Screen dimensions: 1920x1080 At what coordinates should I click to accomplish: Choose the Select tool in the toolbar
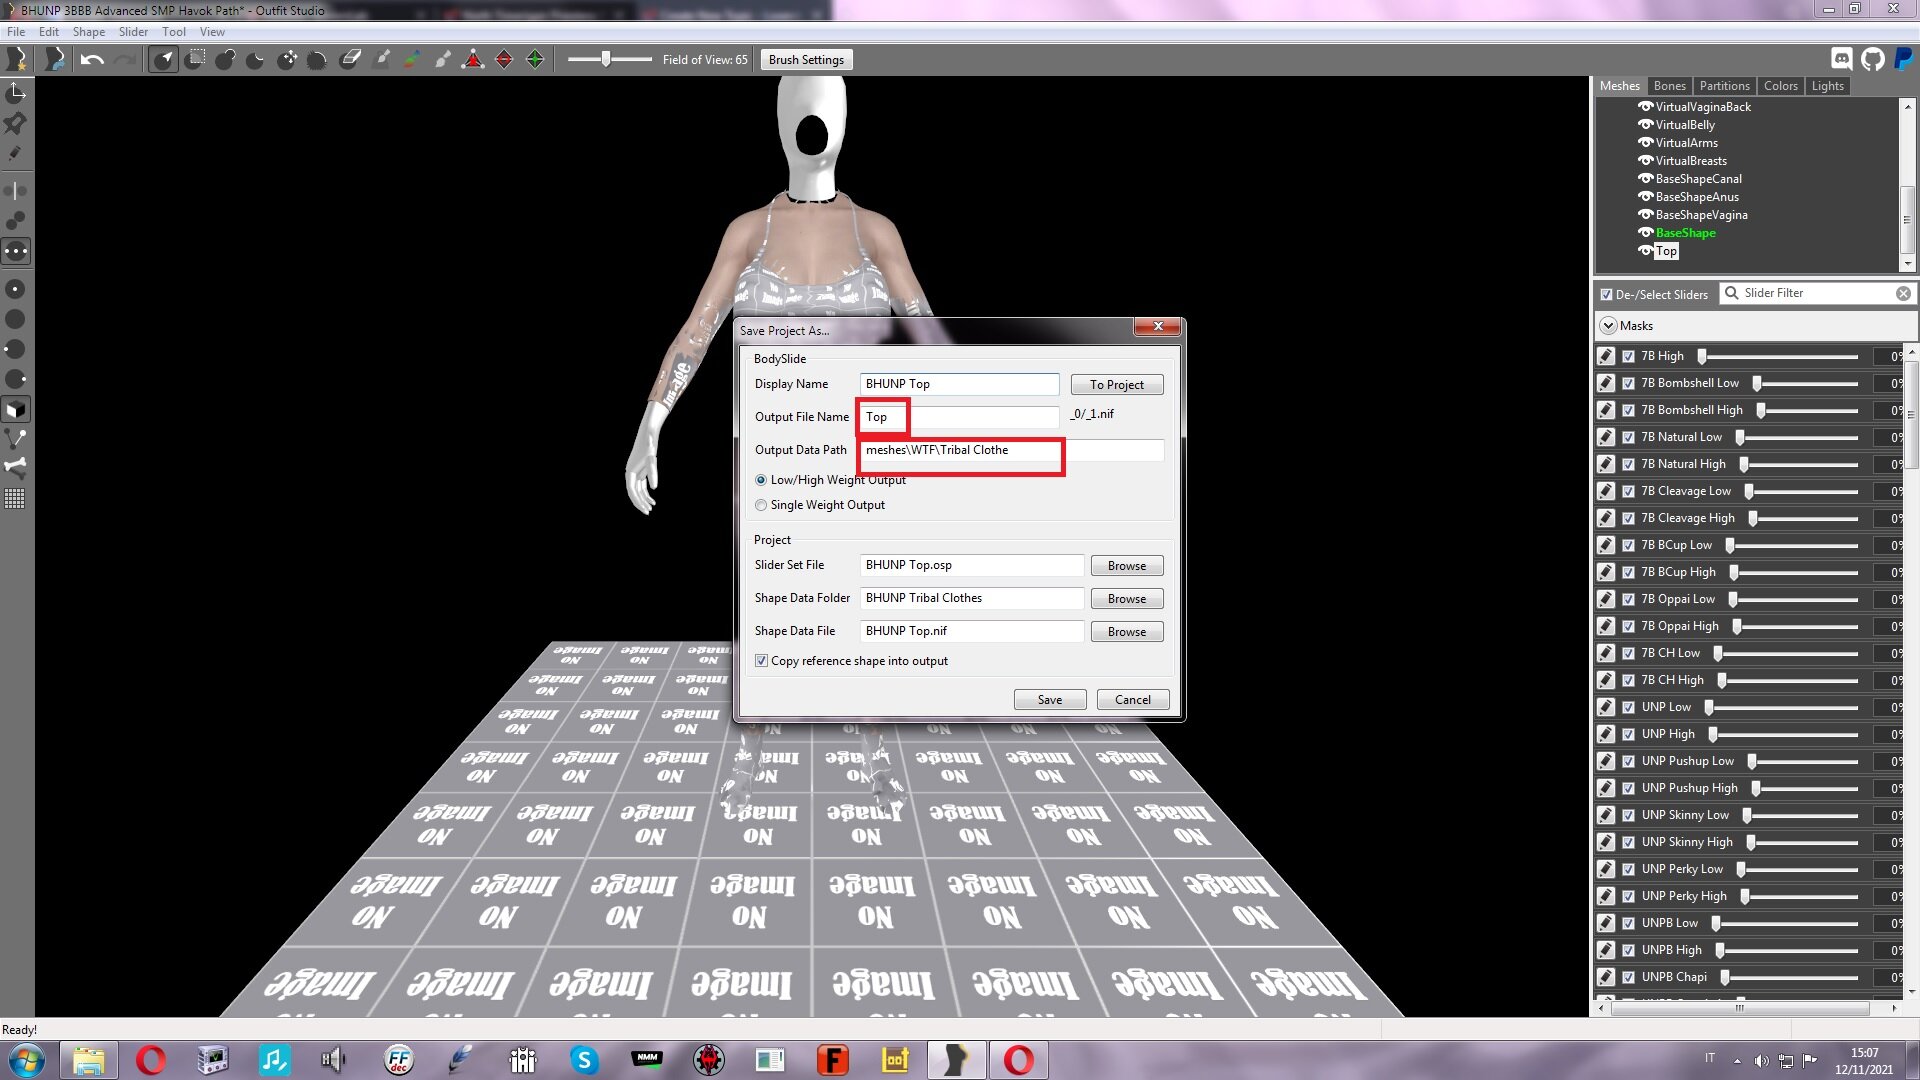click(164, 60)
